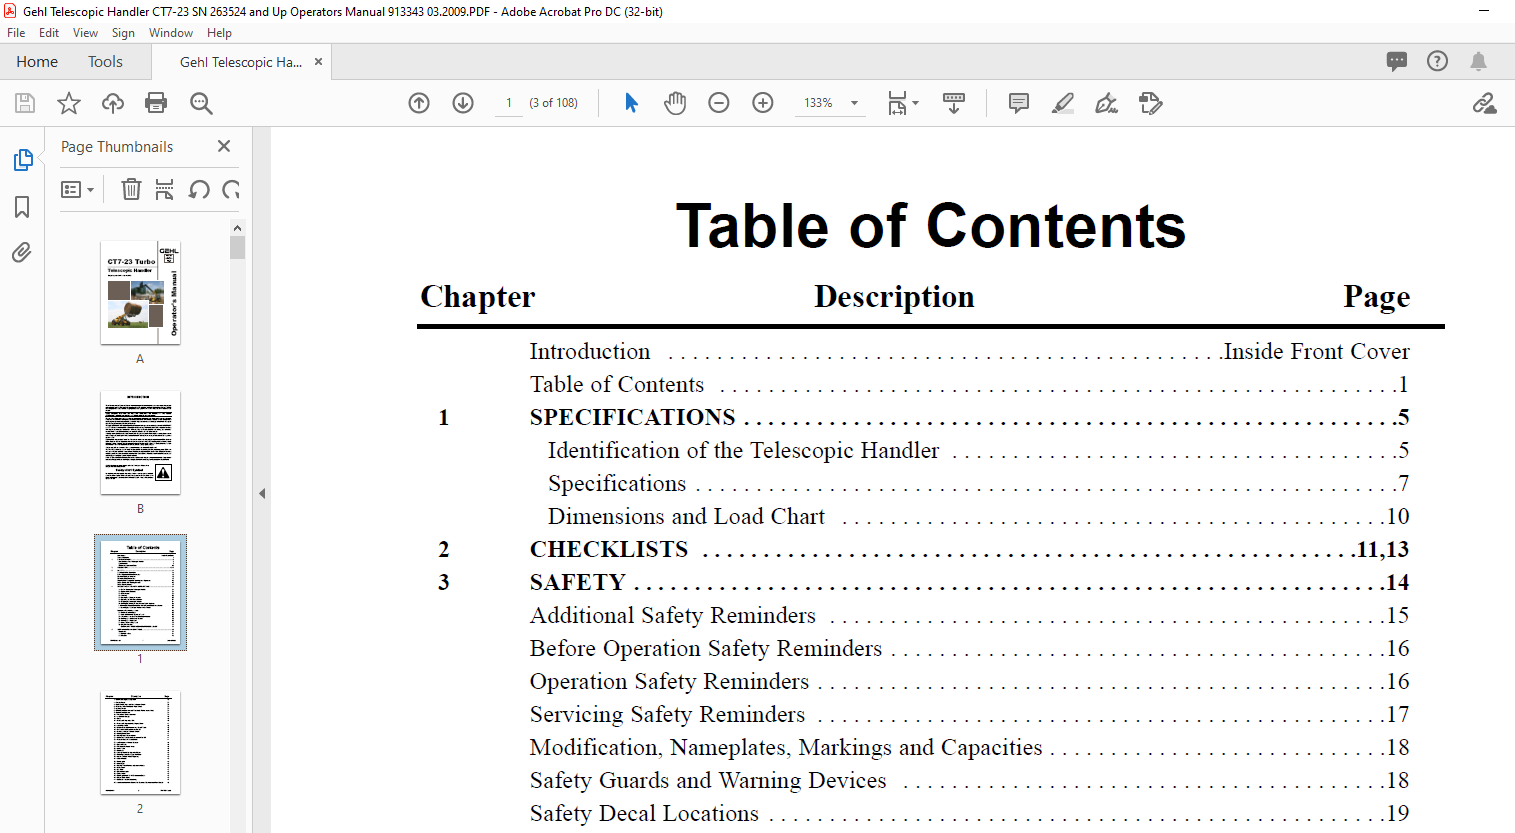Open the fit page options dropdown
Viewport: 1515px width, 833px height.
904,103
